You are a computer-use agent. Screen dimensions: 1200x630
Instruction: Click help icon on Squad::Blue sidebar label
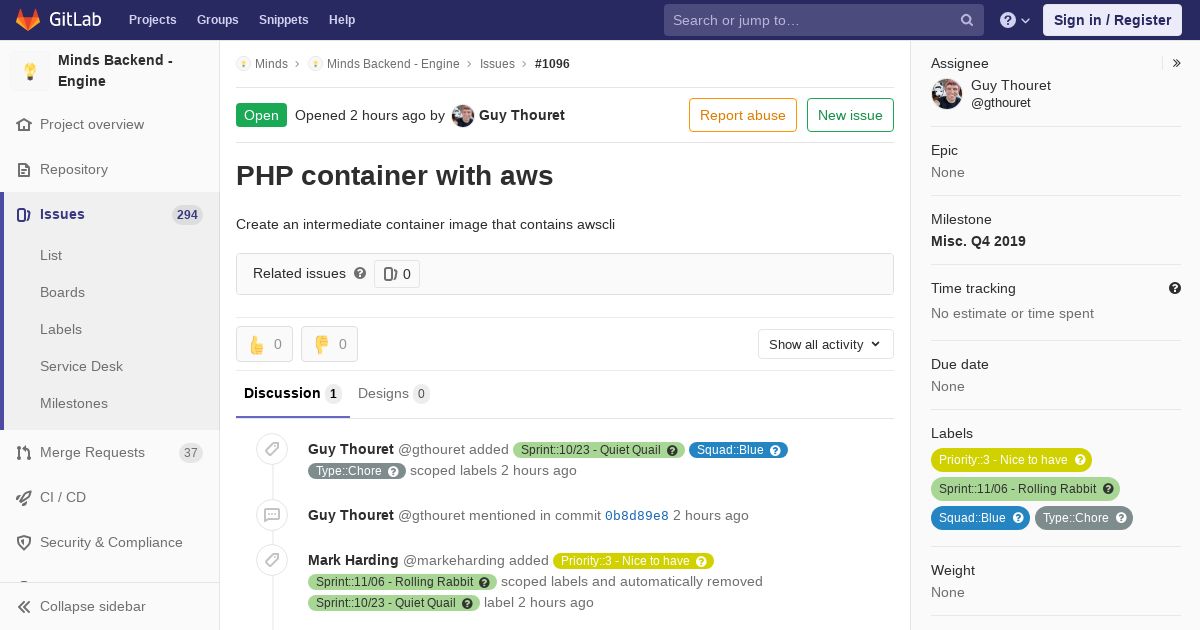(x=1018, y=518)
